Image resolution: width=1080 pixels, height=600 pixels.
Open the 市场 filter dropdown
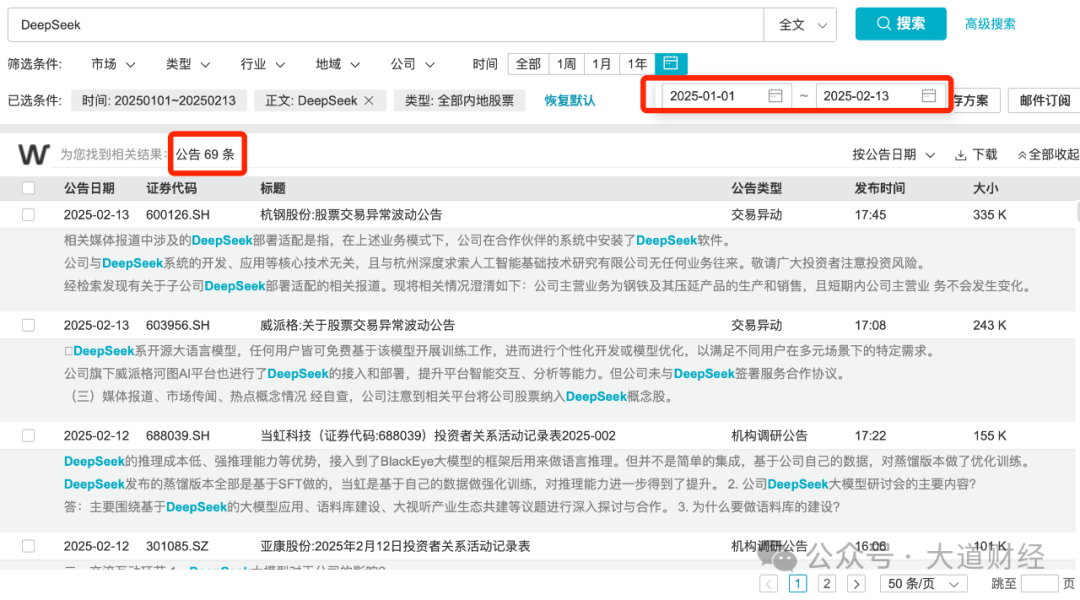point(112,63)
